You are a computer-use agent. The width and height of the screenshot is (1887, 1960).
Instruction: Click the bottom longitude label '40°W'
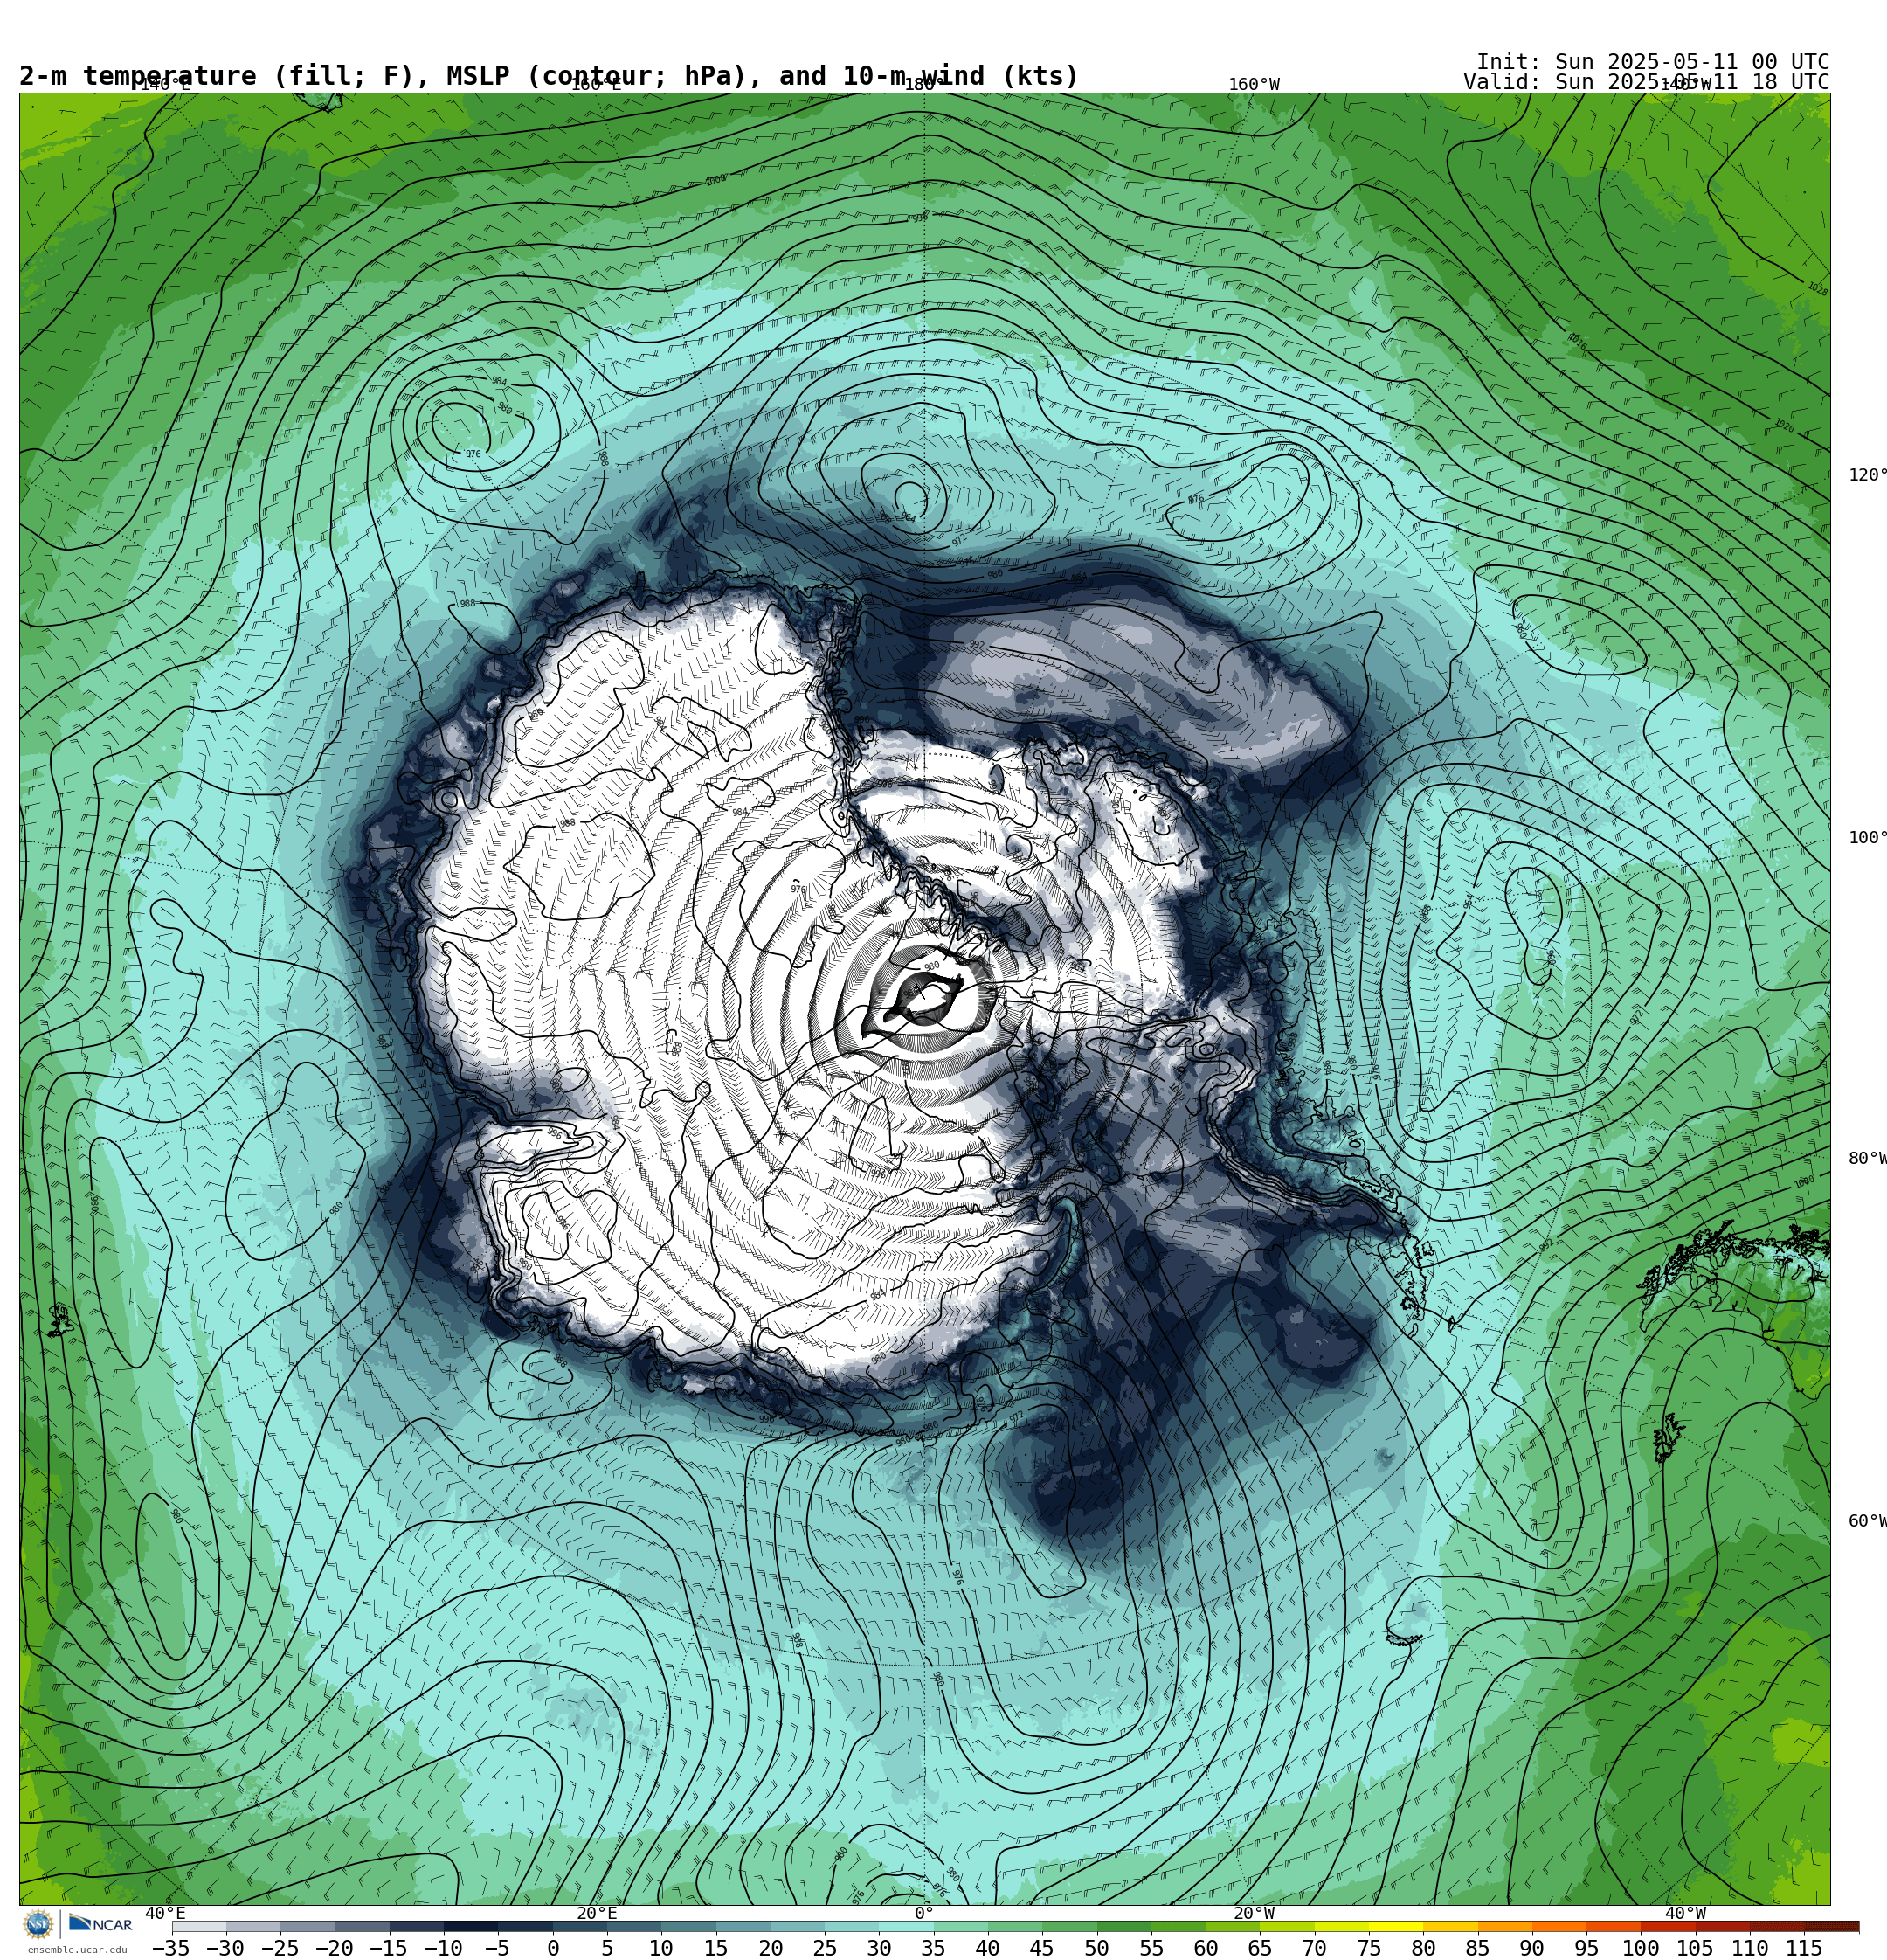[x=1686, y=1913]
